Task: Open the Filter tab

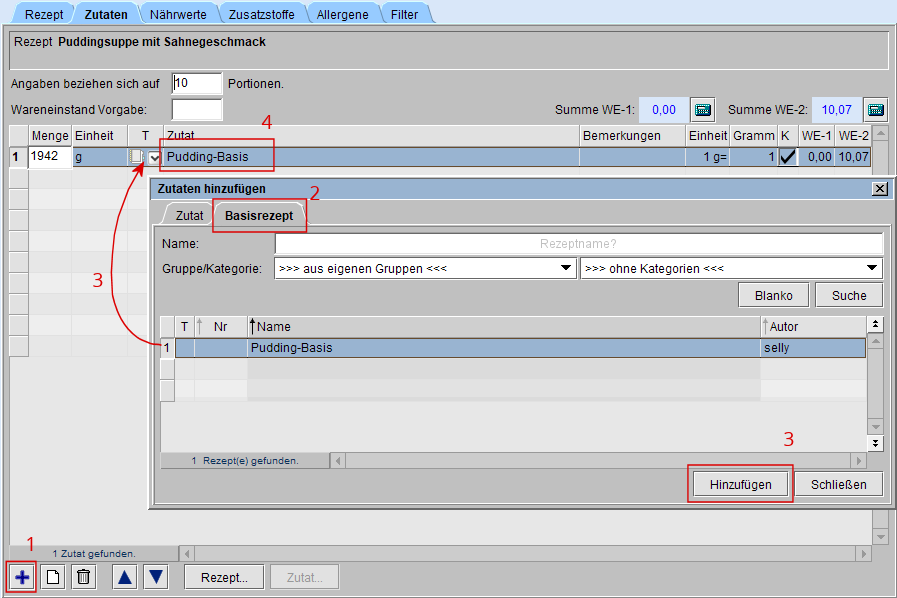Action: point(404,14)
